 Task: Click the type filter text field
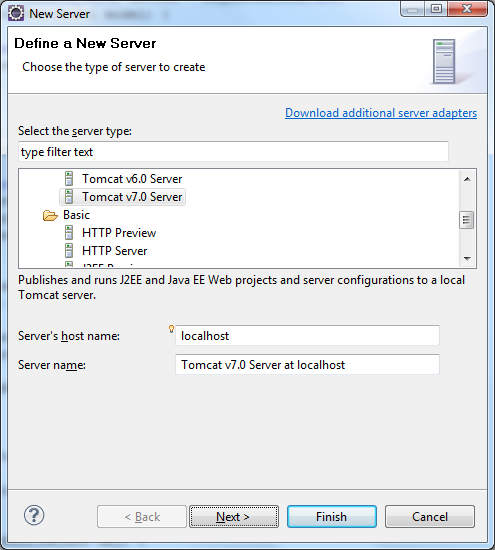pos(233,152)
